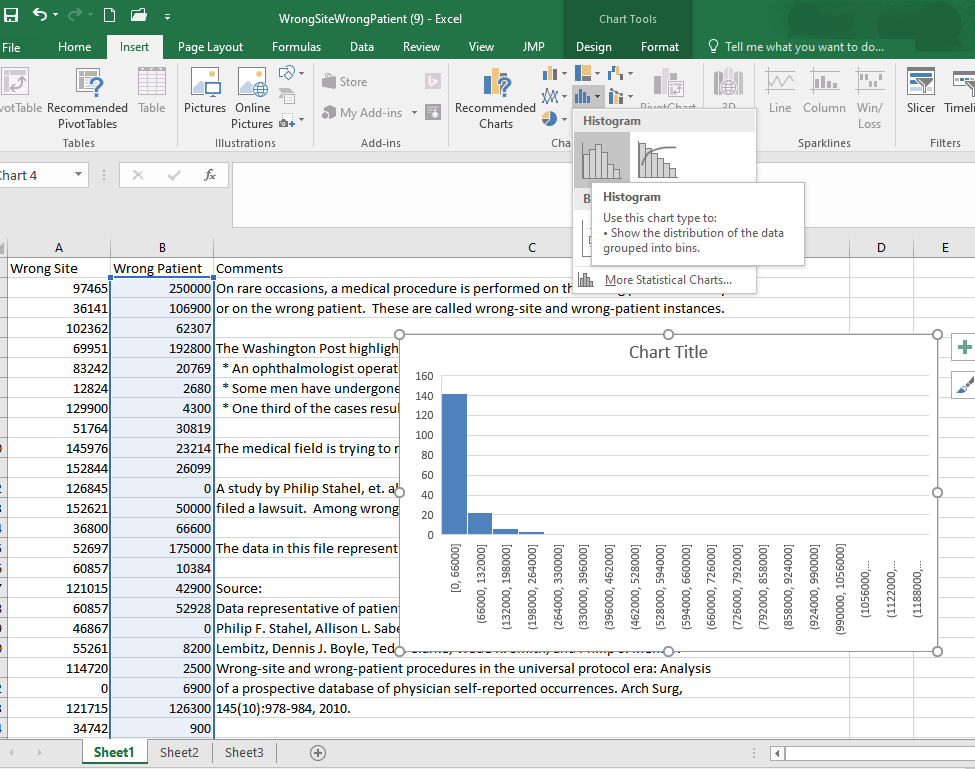This screenshot has height=769, width=975.
Task: Open the Chart Elements plus button
Action: 964,347
